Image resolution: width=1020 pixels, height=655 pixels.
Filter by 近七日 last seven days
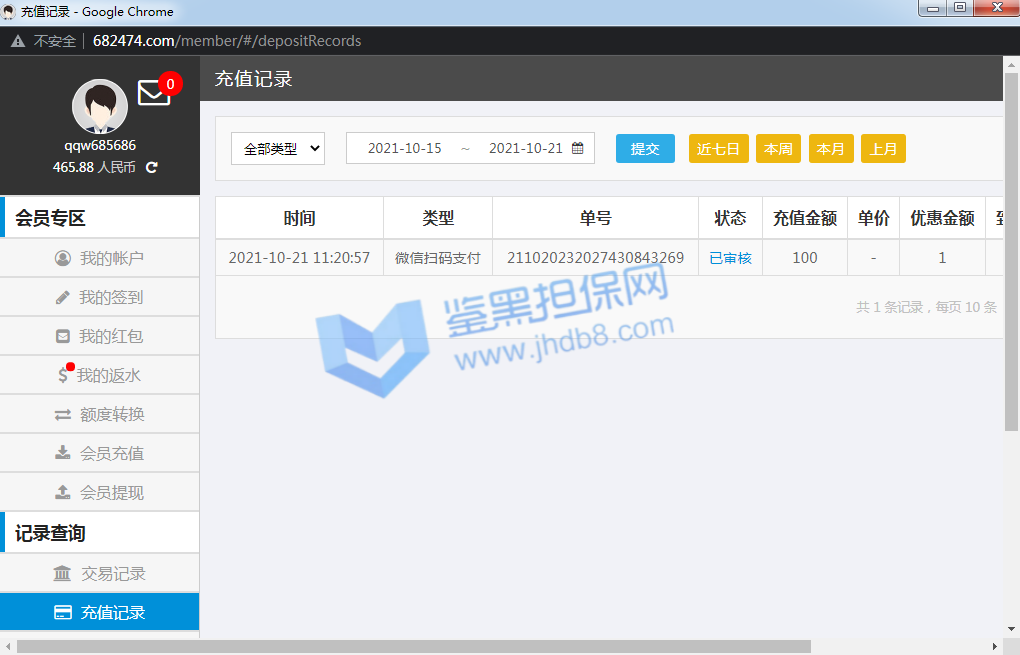(x=718, y=148)
